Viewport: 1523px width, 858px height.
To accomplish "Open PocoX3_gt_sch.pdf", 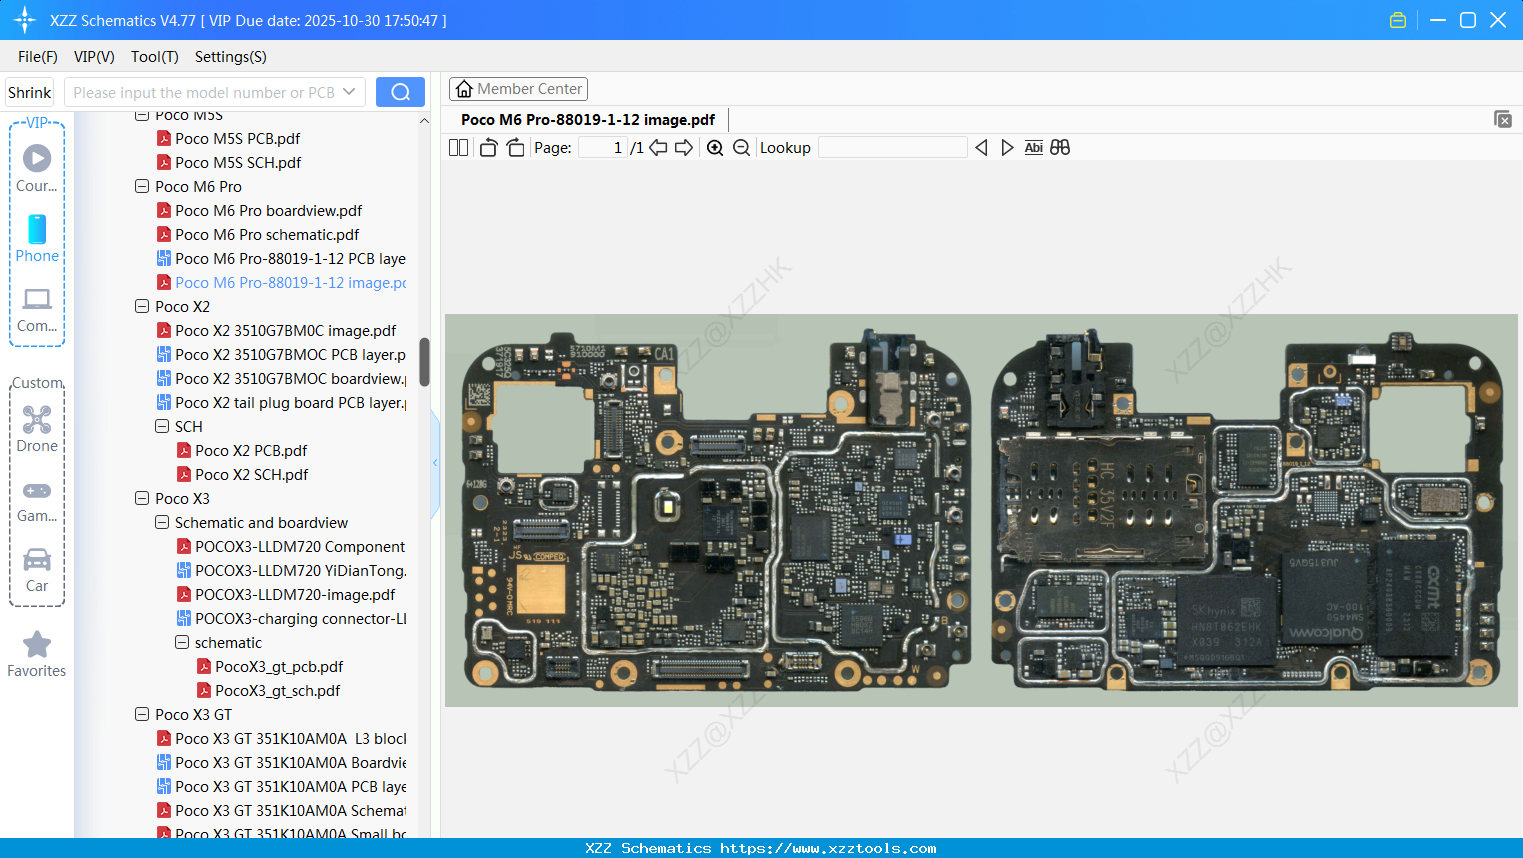I will [x=269, y=690].
